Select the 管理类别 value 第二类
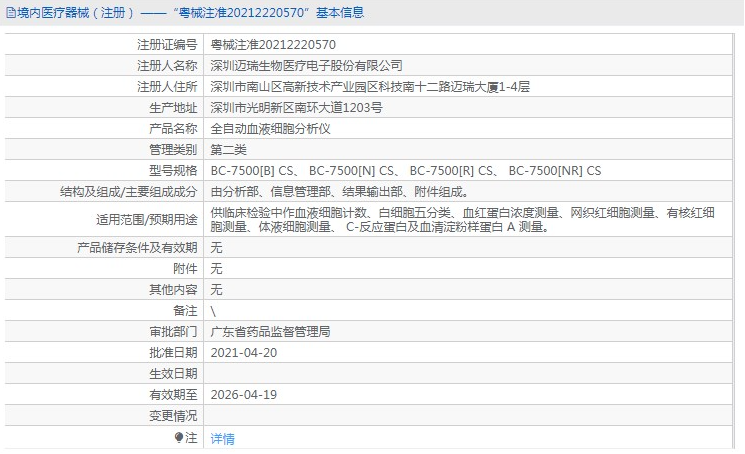 pos(229,150)
